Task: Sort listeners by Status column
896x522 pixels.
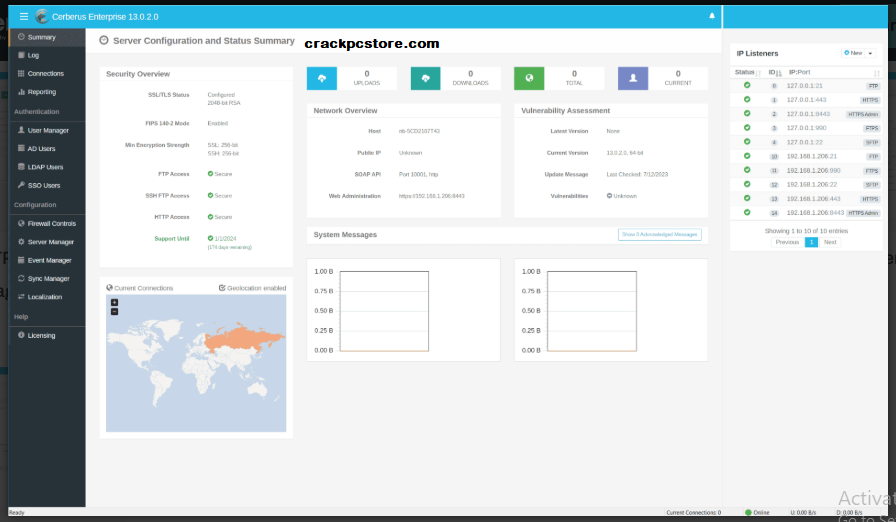Action: coord(747,73)
